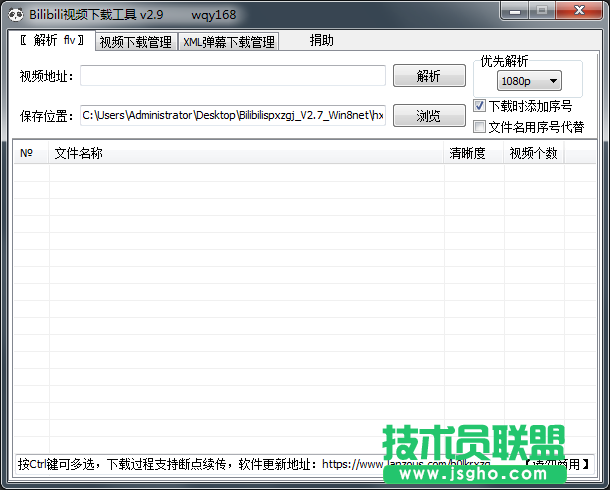Click the 视频个数 column header

tap(534, 153)
